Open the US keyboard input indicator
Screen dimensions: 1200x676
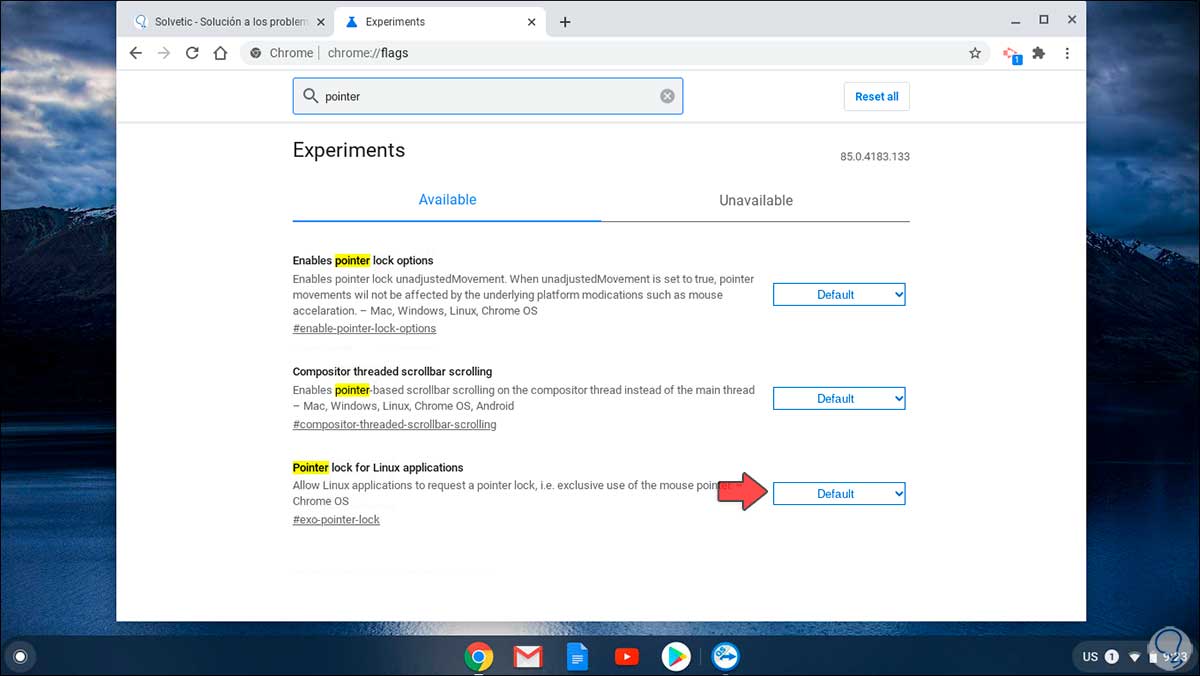coord(1090,657)
